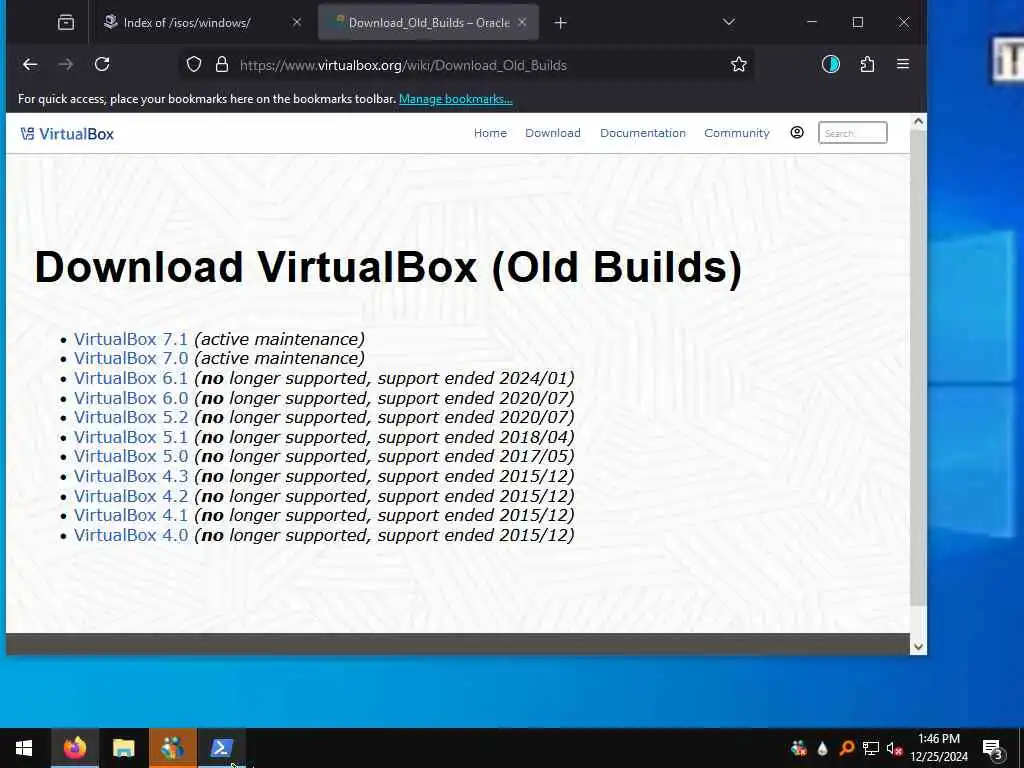
Task: Open the taskbar clock showing 1:46 PM
Action: 938,748
